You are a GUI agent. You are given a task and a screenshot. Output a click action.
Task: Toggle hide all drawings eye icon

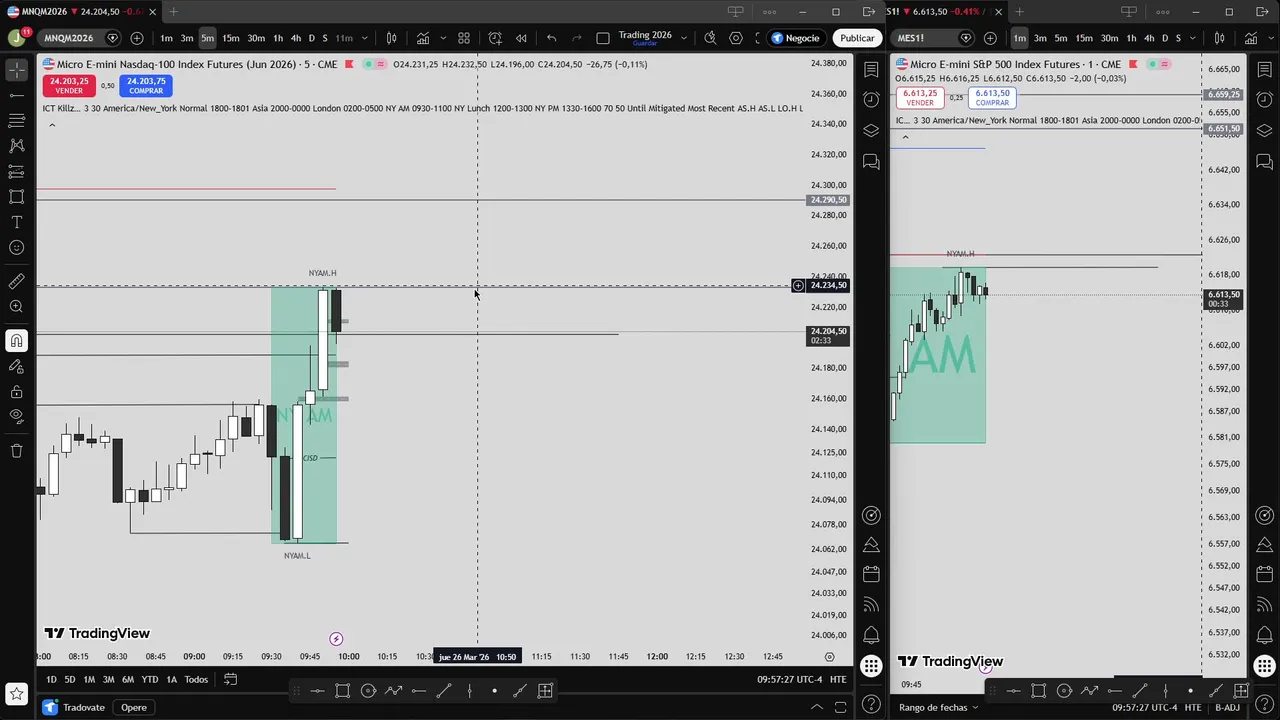(x=16, y=416)
